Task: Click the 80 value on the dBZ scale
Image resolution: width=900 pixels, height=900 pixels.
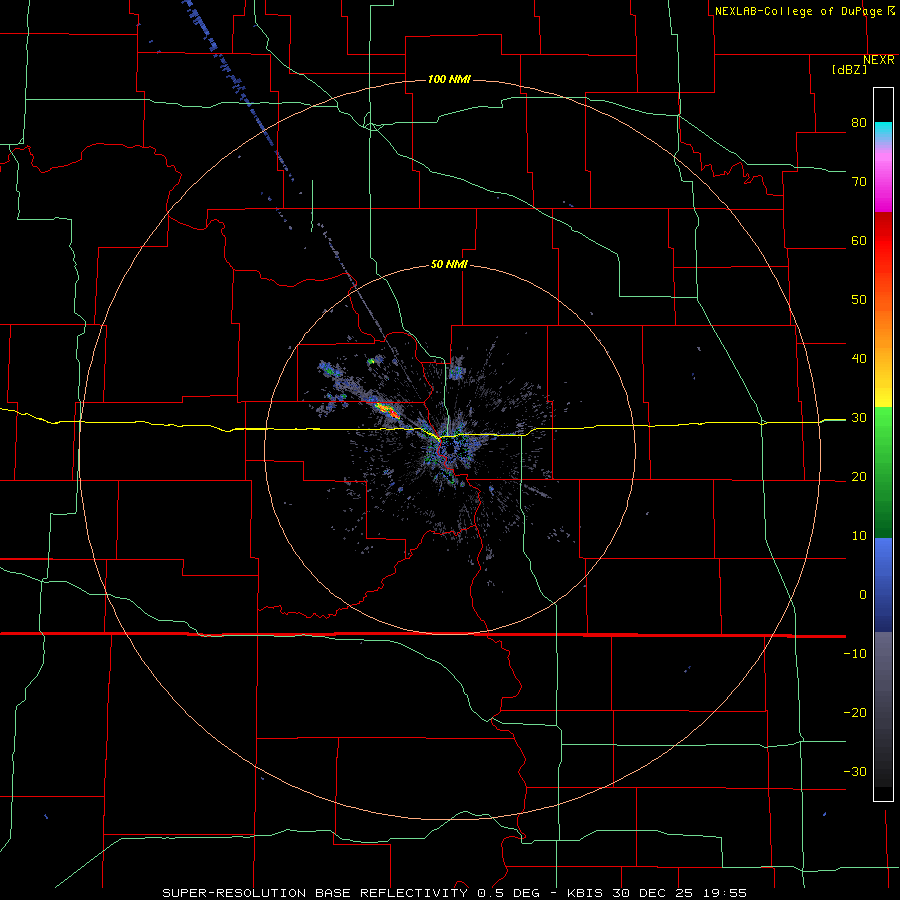Action: coord(859,123)
